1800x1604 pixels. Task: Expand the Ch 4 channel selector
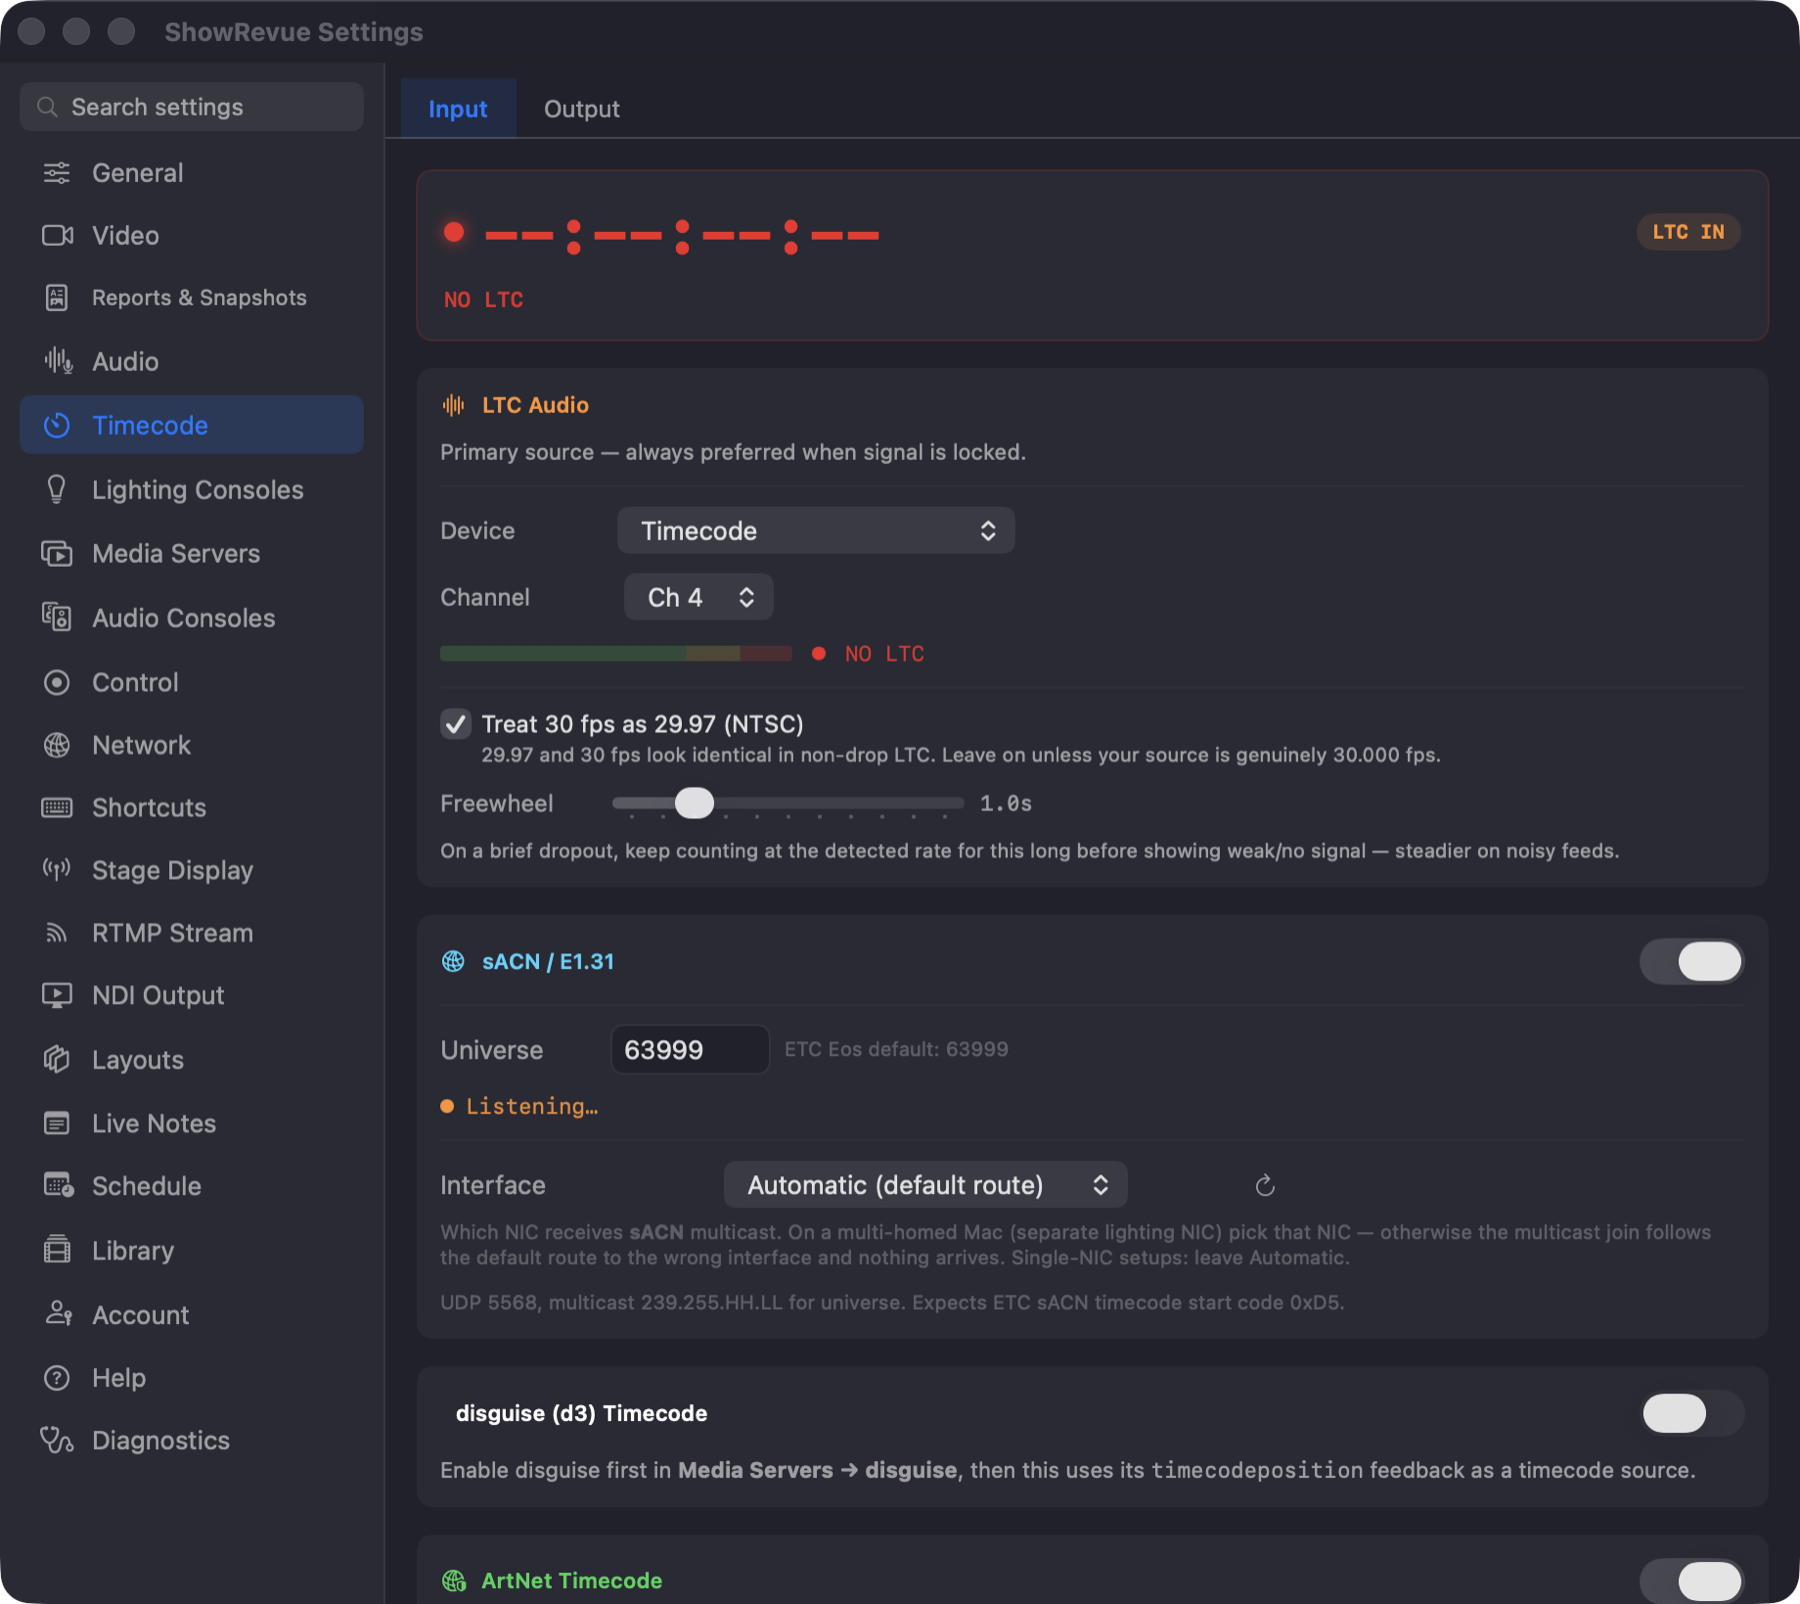pyautogui.click(x=698, y=597)
